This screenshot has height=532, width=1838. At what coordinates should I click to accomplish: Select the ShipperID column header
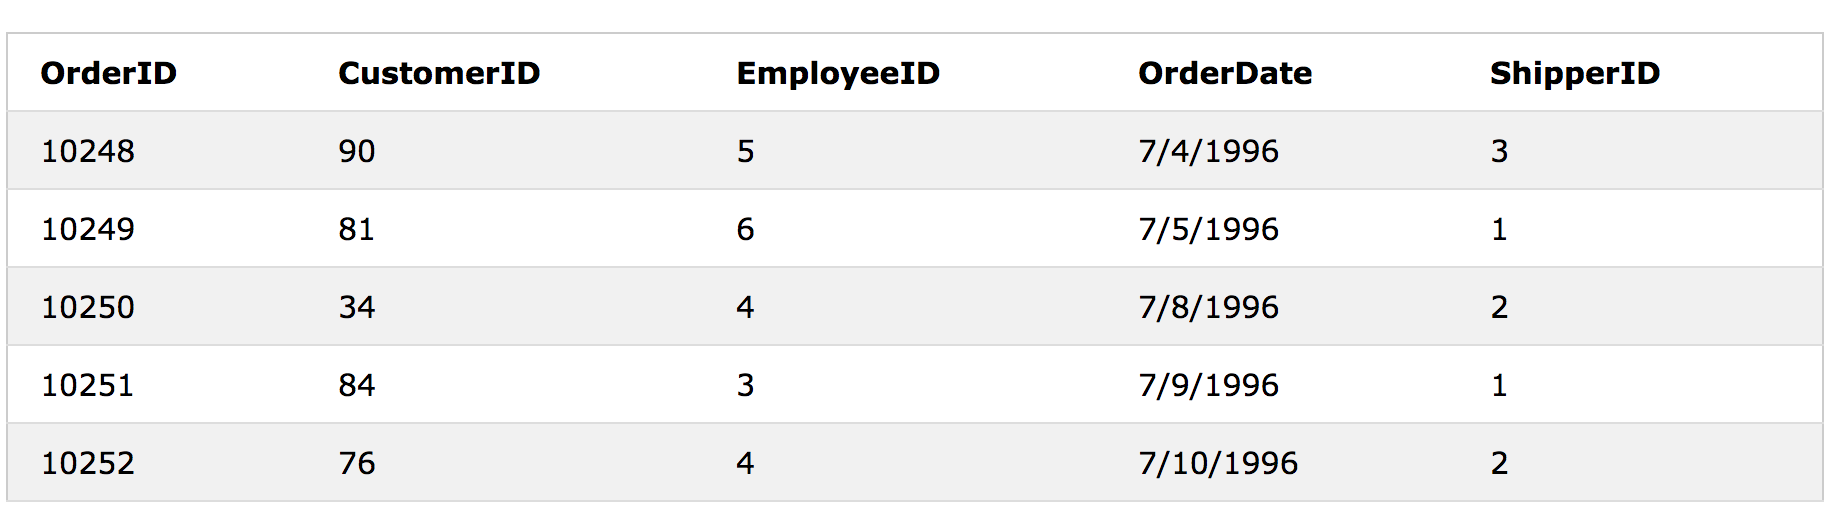pos(1575,73)
